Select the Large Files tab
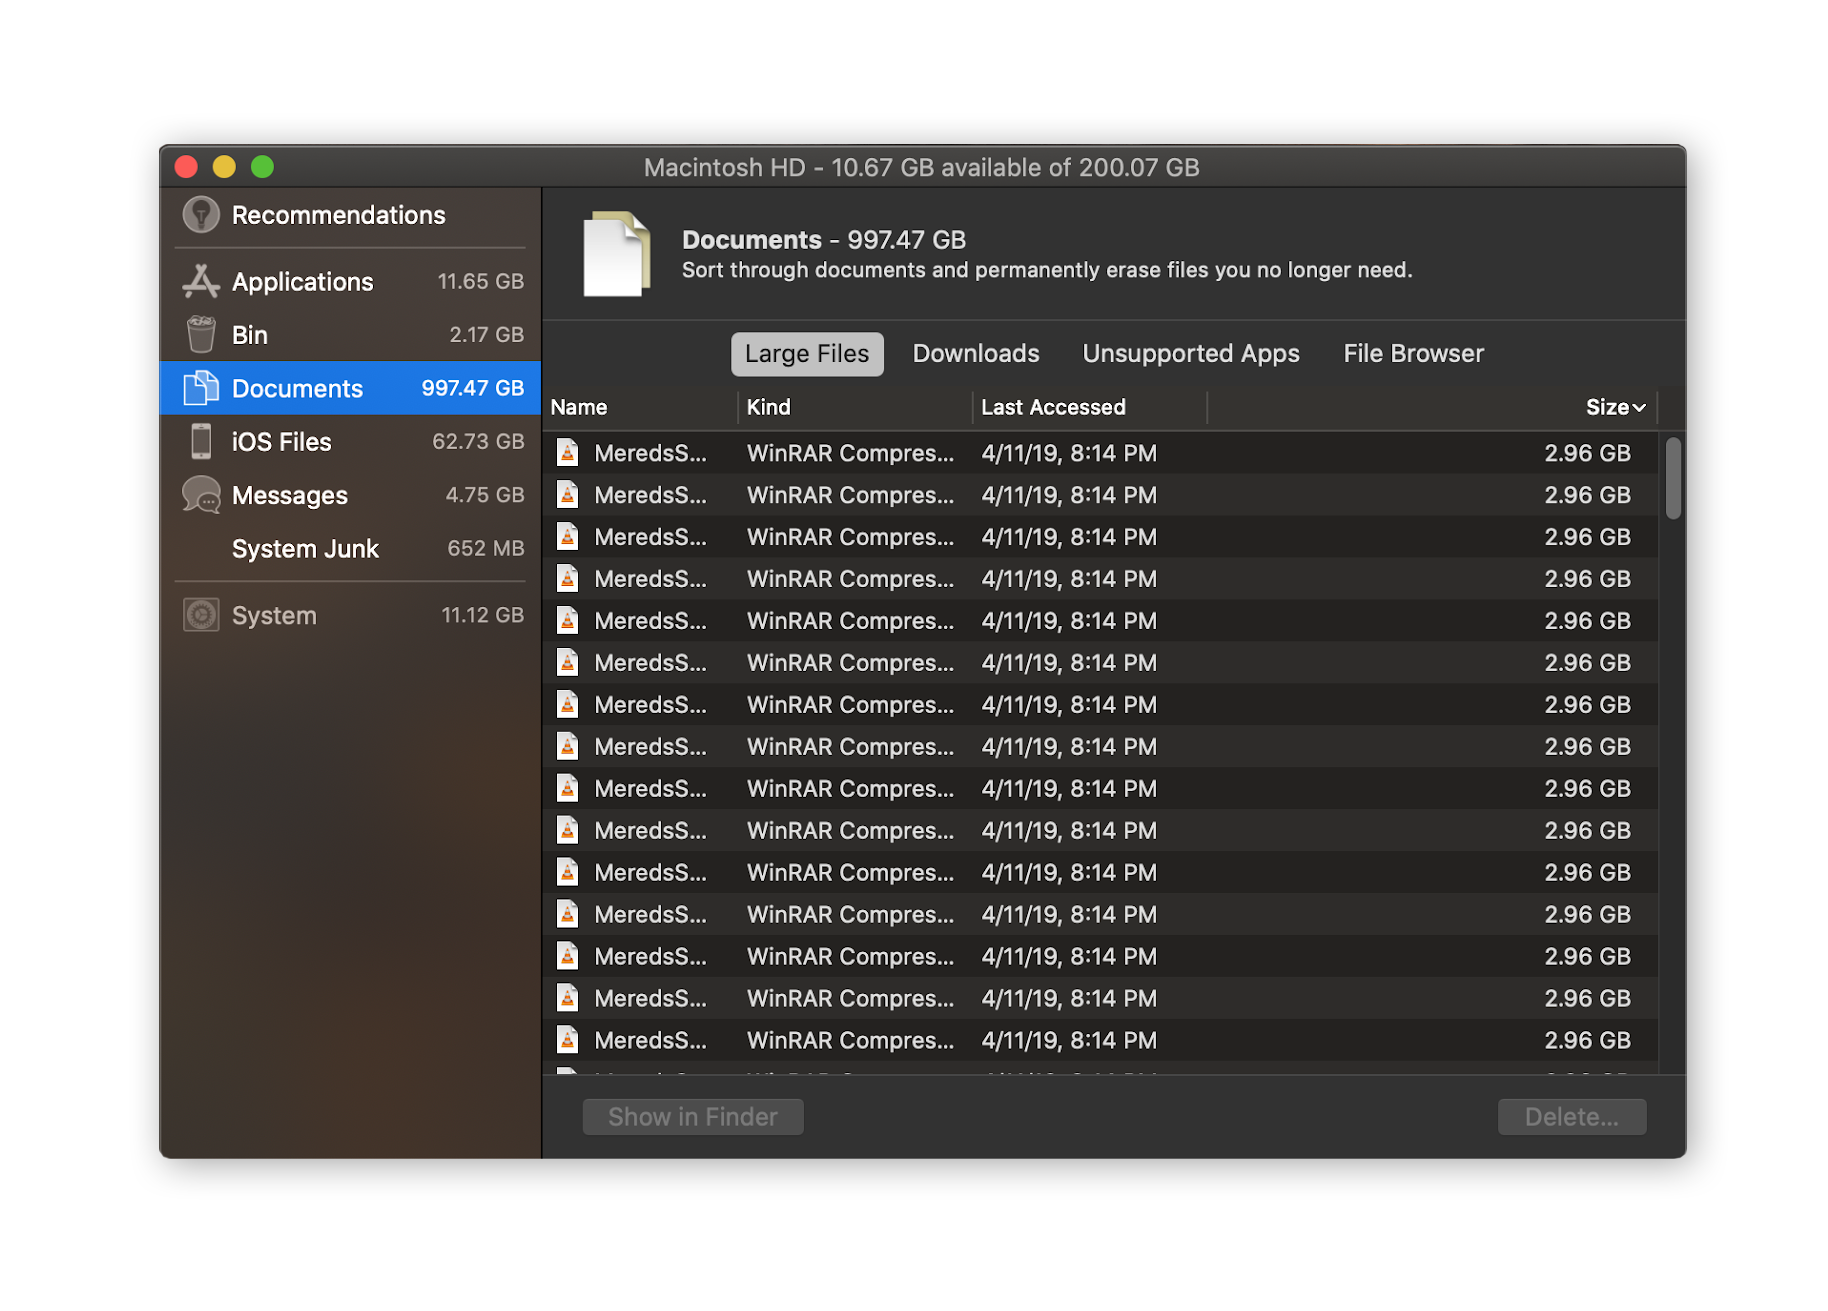The width and height of the screenshot is (1828, 1311). (806, 354)
